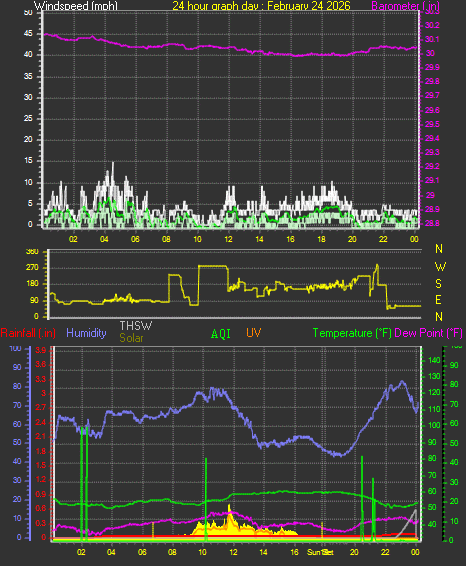
Task: Click the '28.8' barometer axis value
Action: point(432,223)
